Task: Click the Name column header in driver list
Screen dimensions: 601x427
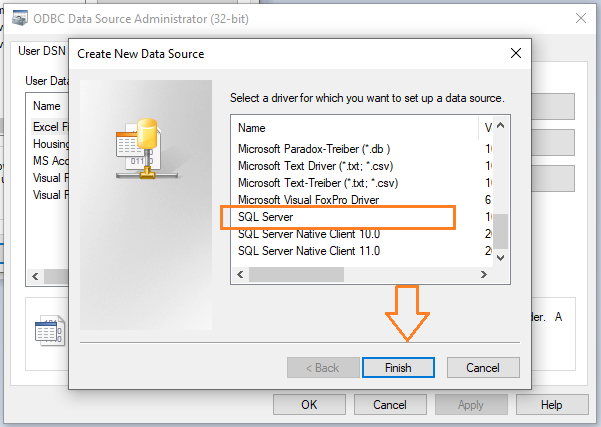Action: point(355,128)
